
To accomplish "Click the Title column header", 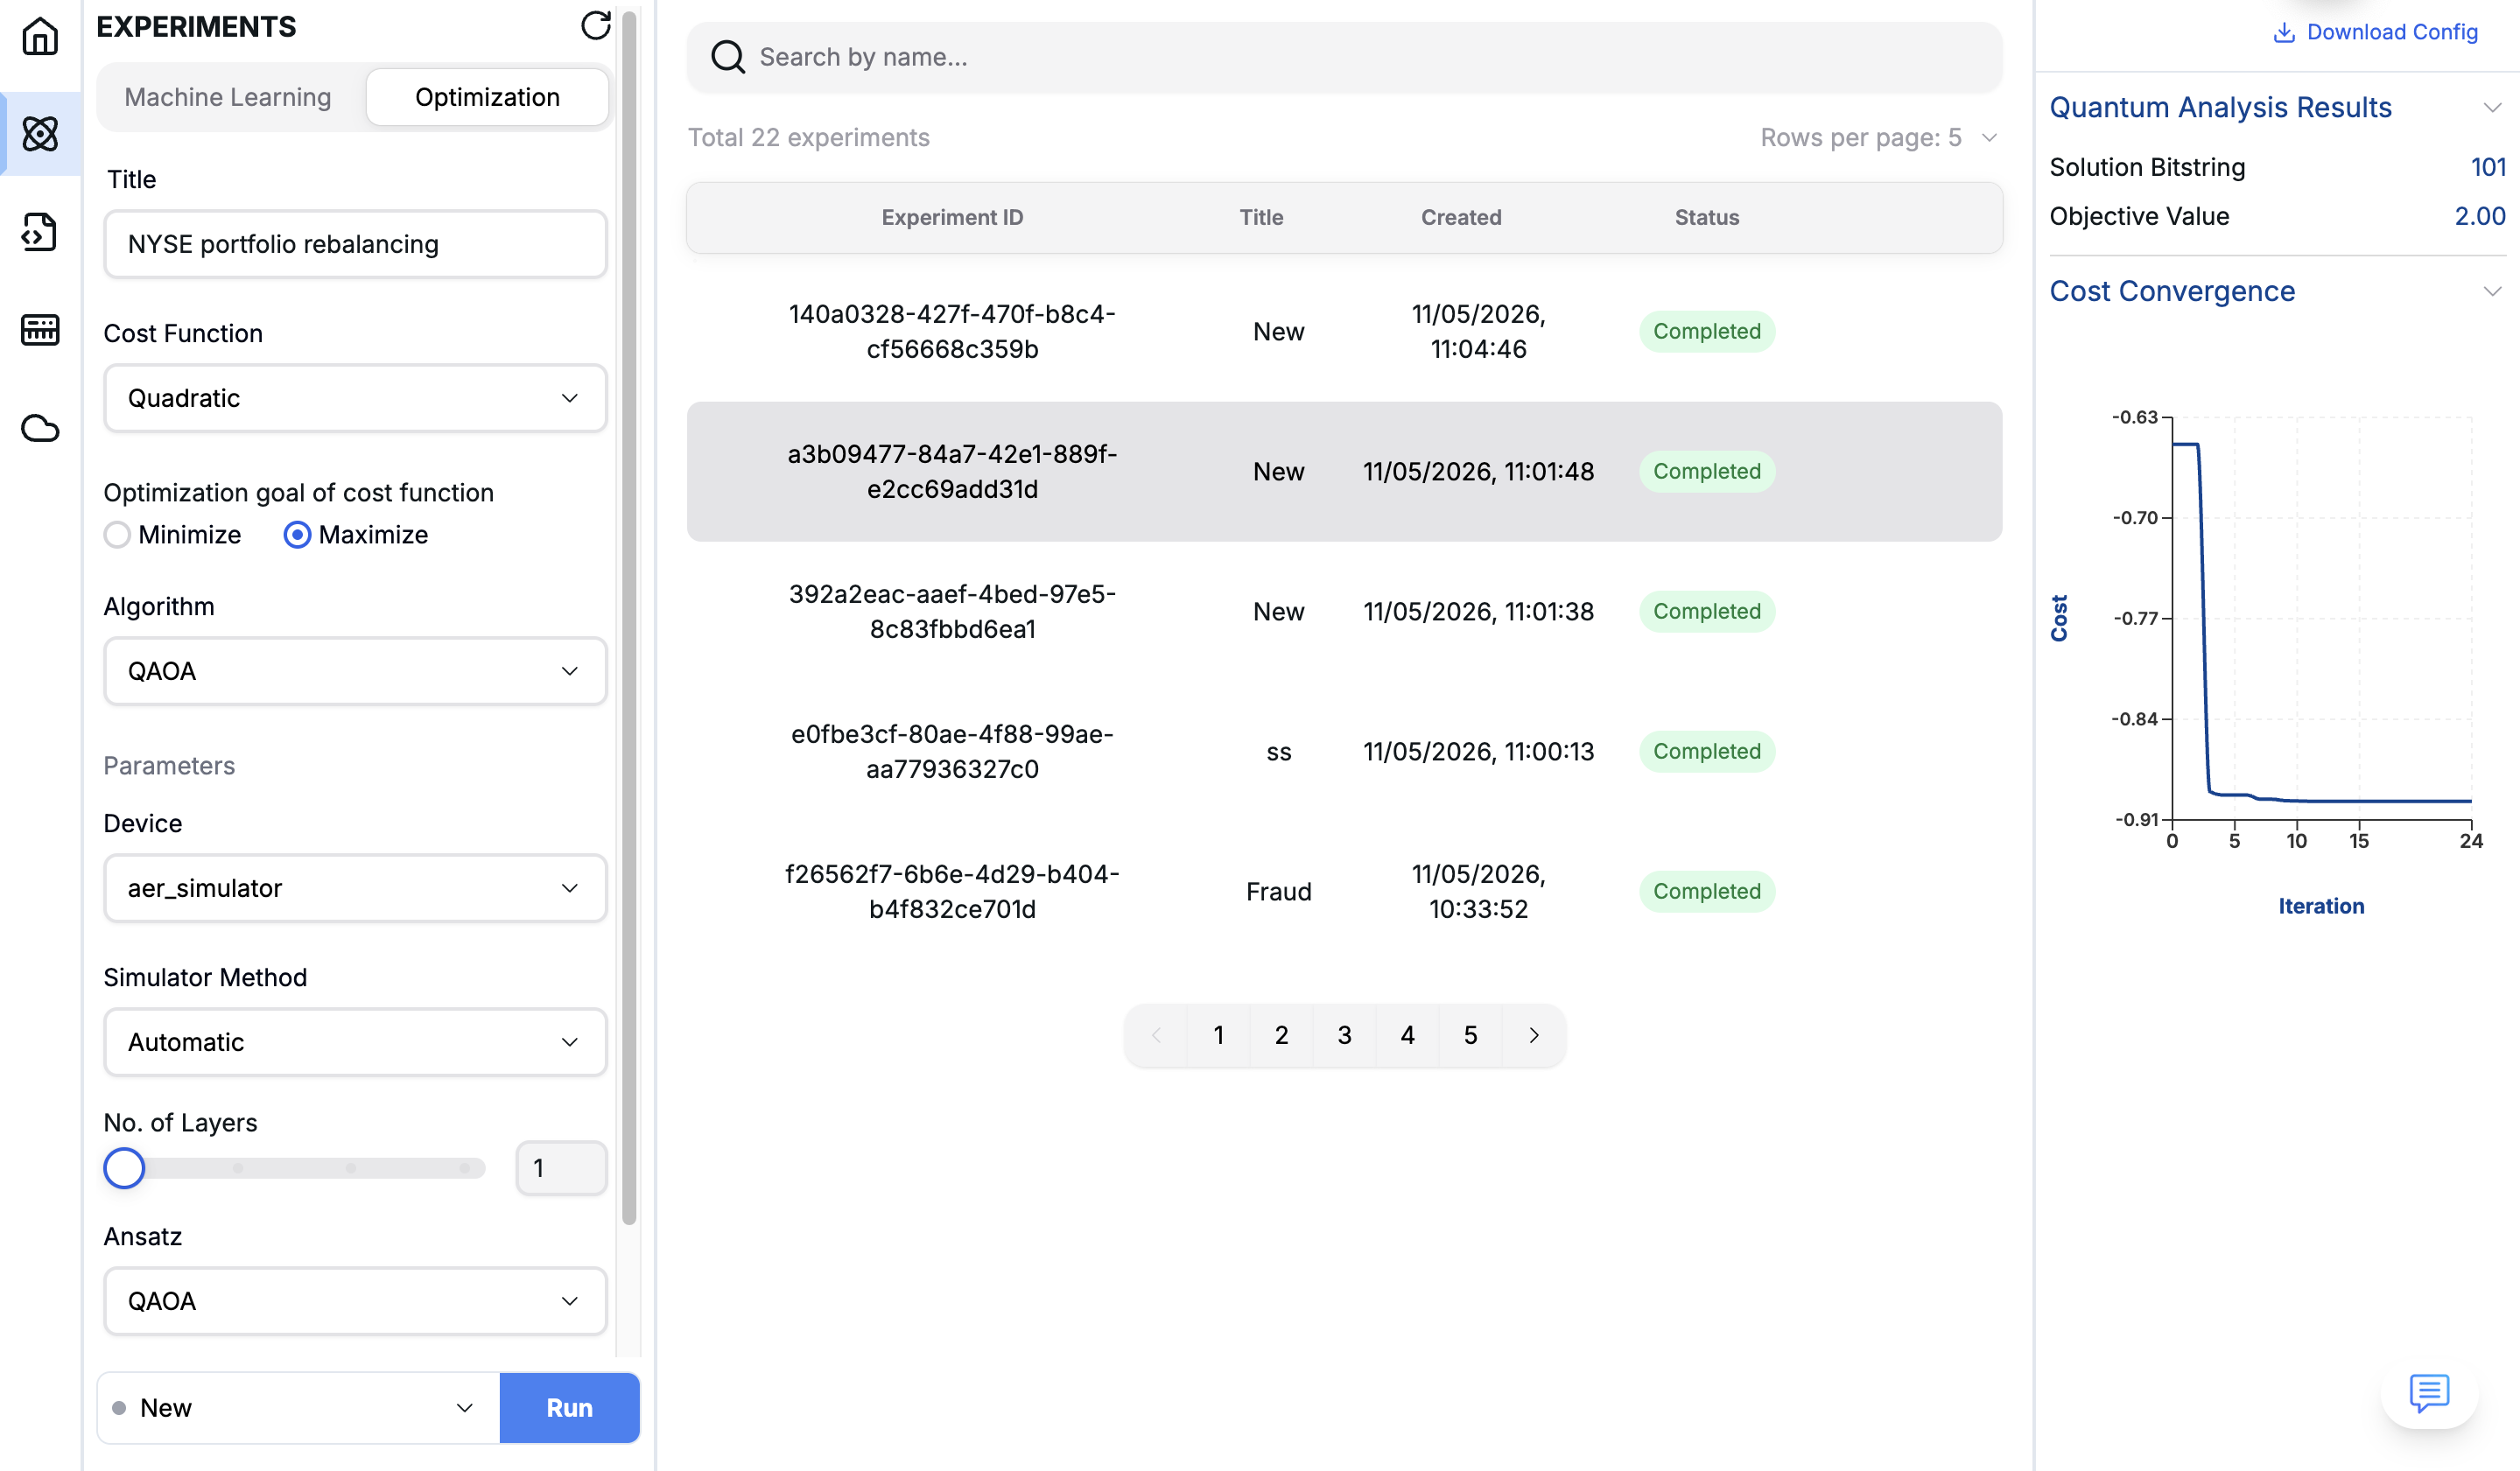I will (x=1261, y=218).
